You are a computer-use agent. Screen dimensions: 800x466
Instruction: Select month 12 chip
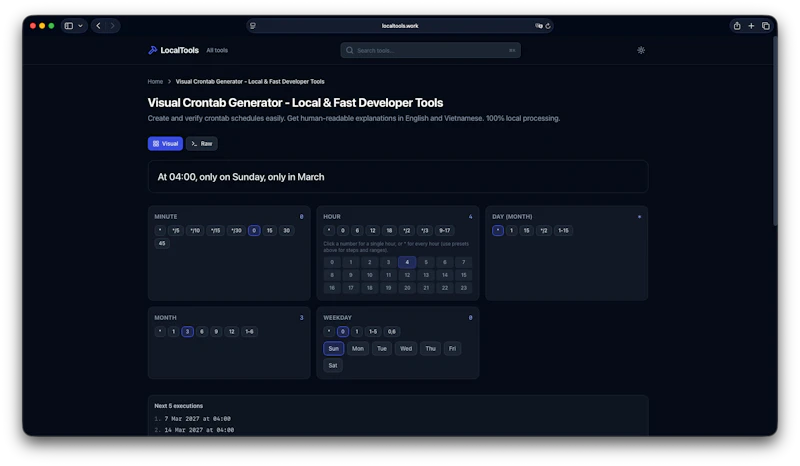[x=232, y=331]
